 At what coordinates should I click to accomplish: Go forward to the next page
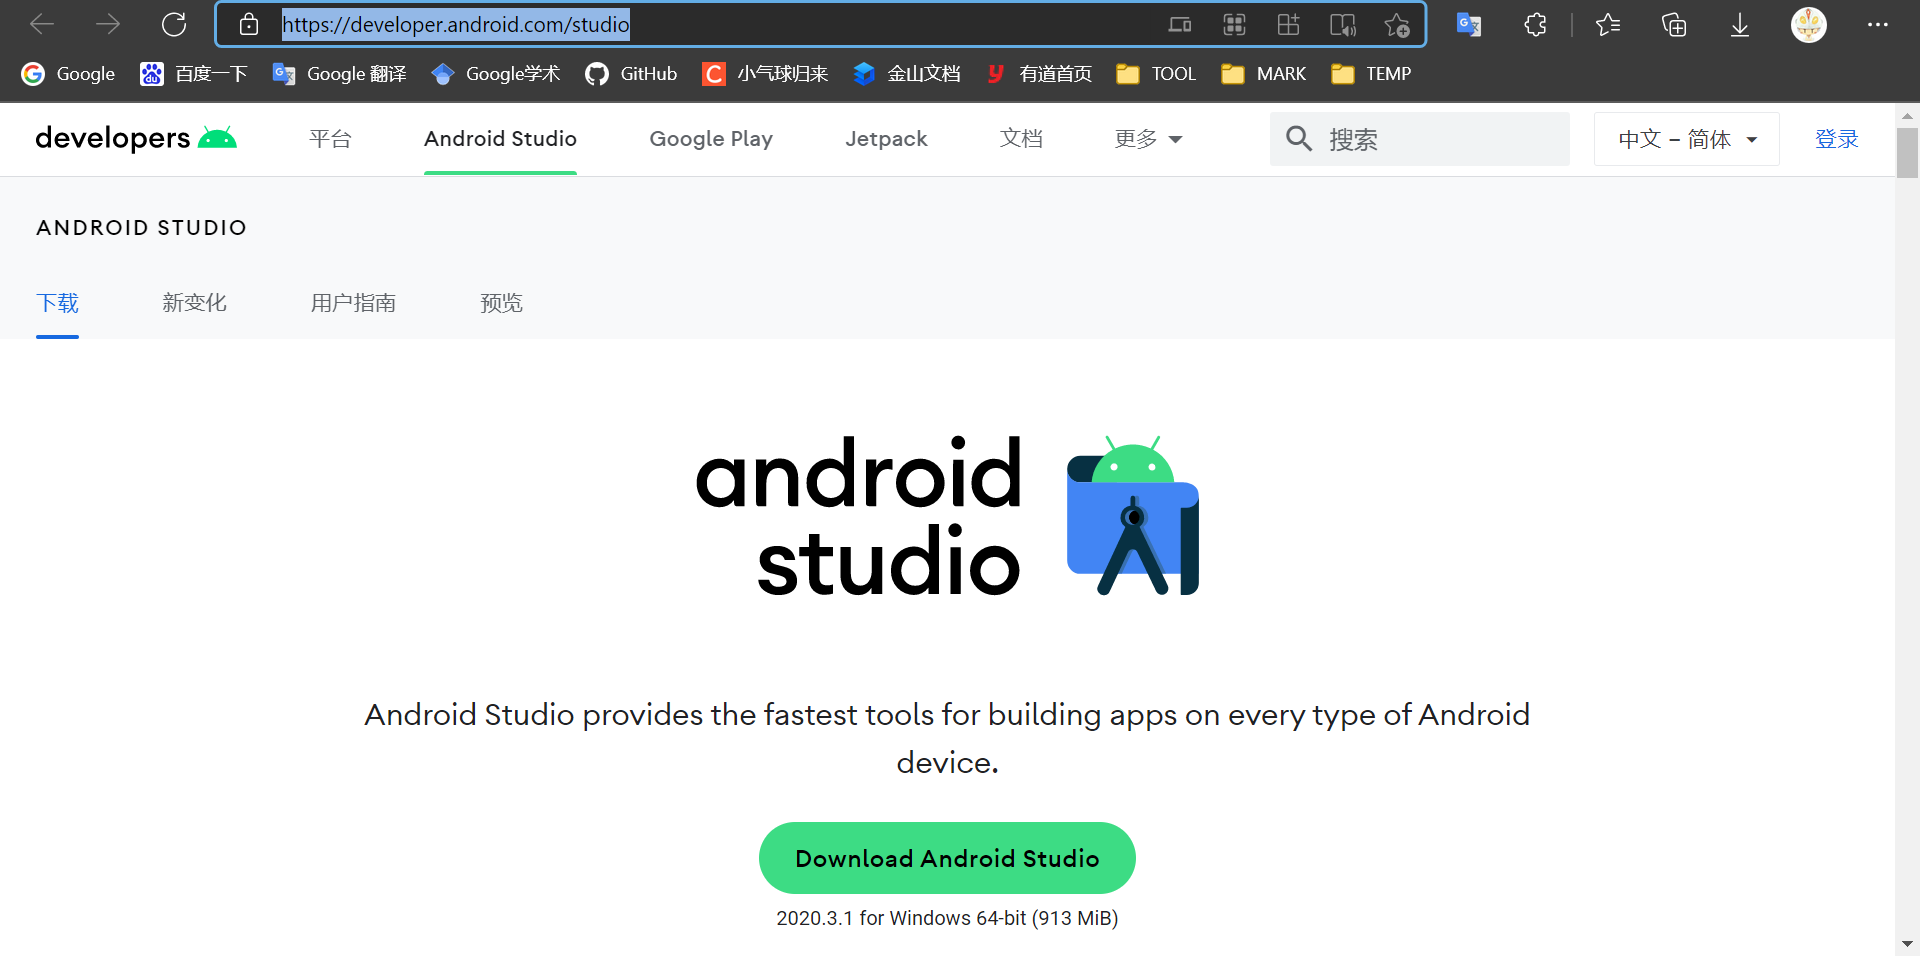tap(107, 24)
